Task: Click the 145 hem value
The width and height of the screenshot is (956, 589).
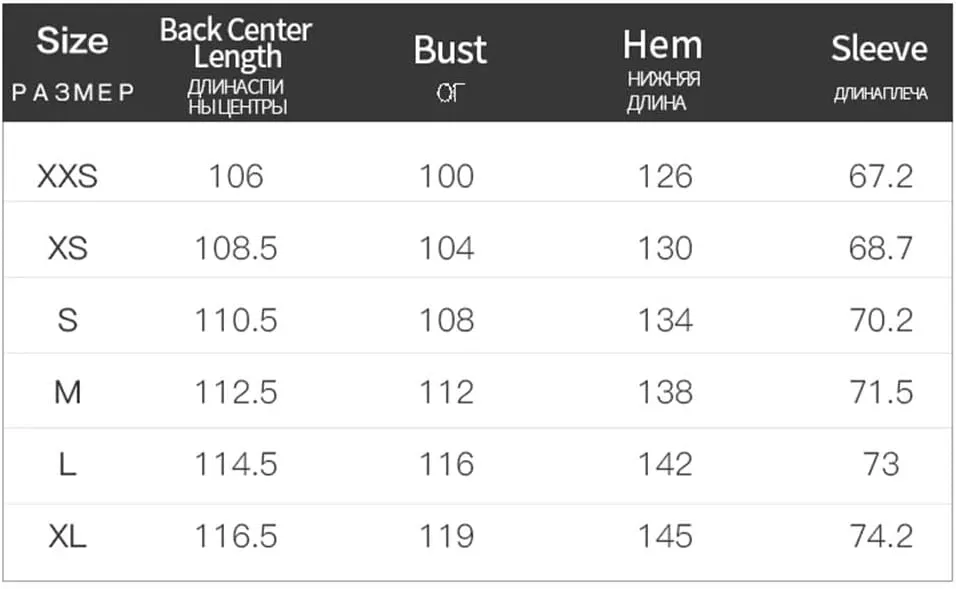Action: click(x=665, y=537)
